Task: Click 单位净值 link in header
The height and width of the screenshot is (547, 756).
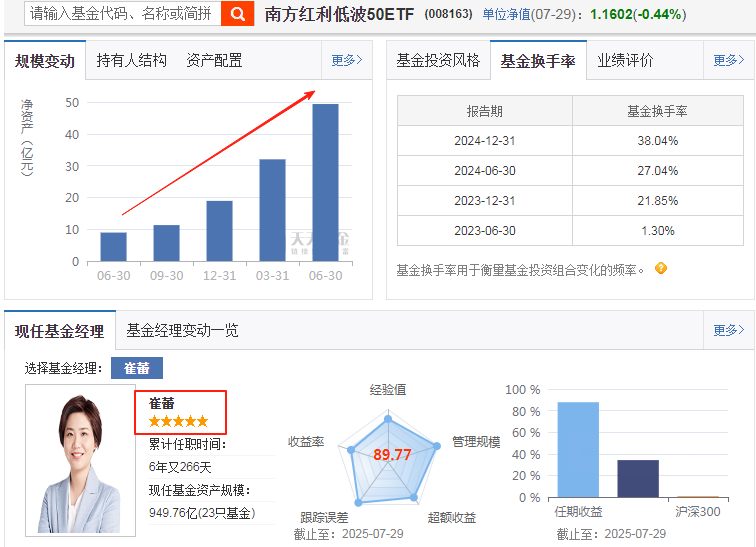Action: pos(506,14)
